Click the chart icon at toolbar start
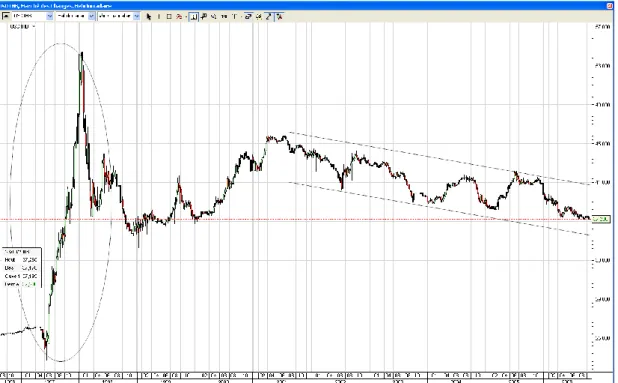The width and height of the screenshot is (618, 383). 6,16
